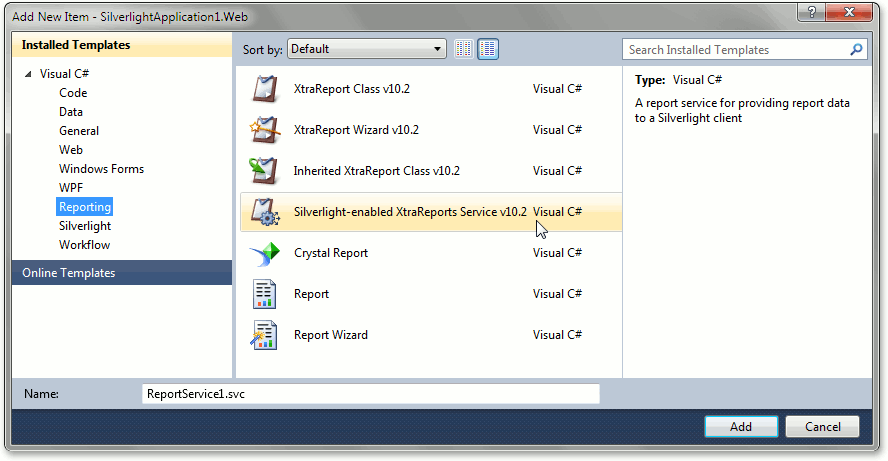Select the Code category
888x461 pixels.
tap(73, 93)
